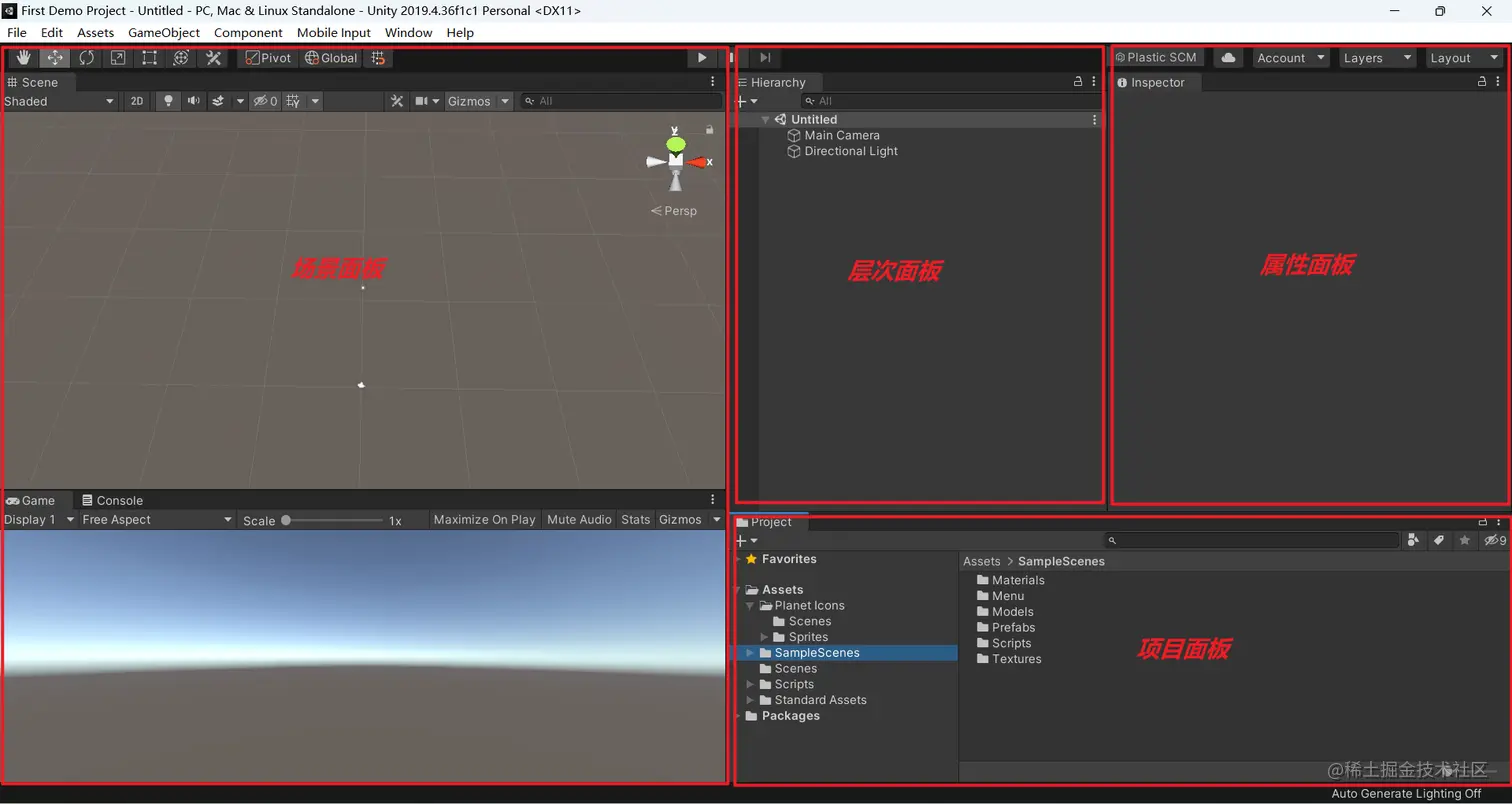This screenshot has height=804, width=1512.
Task: Toggle the Hierarchy panel lock
Action: tap(1078, 82)
